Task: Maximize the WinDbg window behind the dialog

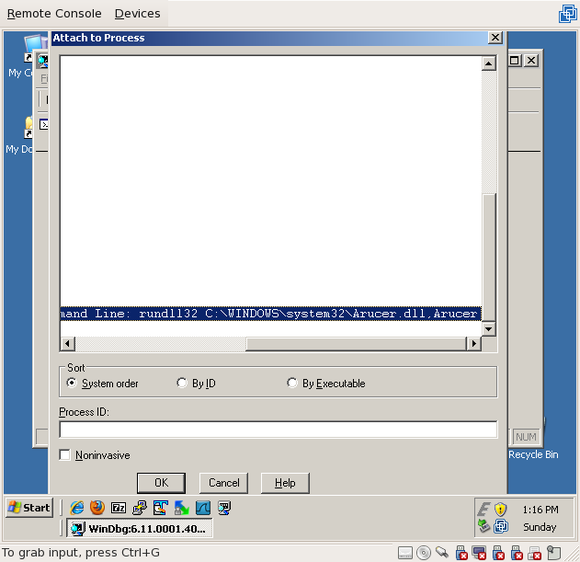Action: click(x=514, y=60)
